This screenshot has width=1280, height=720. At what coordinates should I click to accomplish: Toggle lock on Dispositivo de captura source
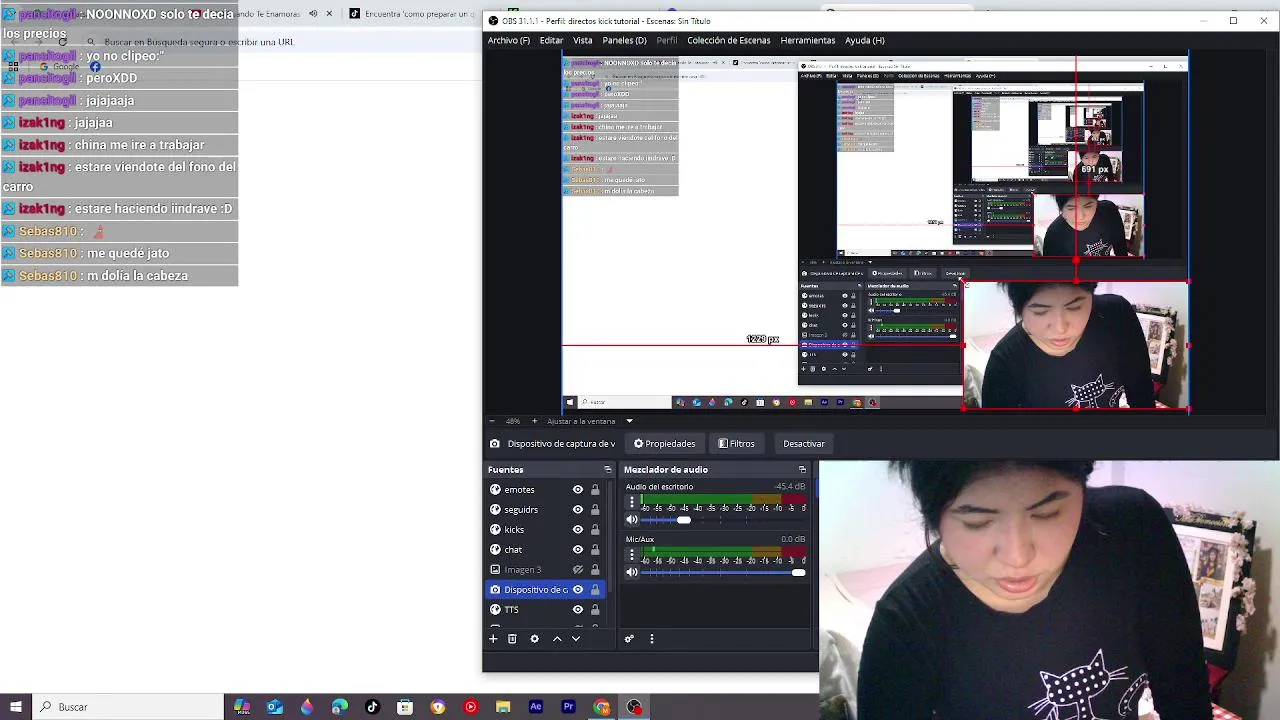[x=595, y=590]
